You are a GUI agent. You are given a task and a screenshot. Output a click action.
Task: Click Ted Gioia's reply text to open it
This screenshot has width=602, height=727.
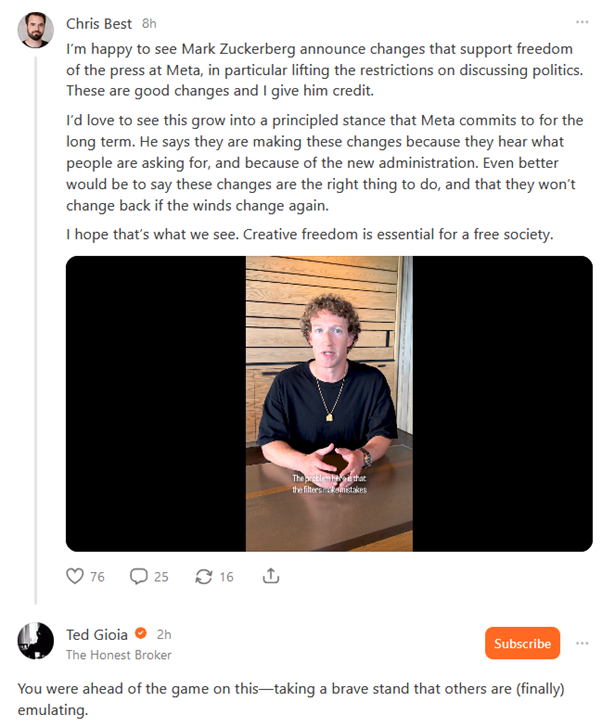pos(290,701)
